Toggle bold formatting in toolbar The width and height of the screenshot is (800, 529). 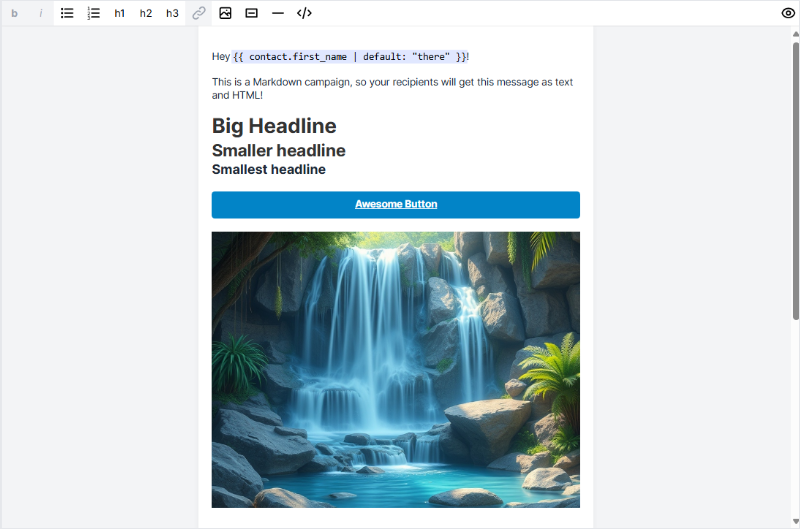pos(14,13)
